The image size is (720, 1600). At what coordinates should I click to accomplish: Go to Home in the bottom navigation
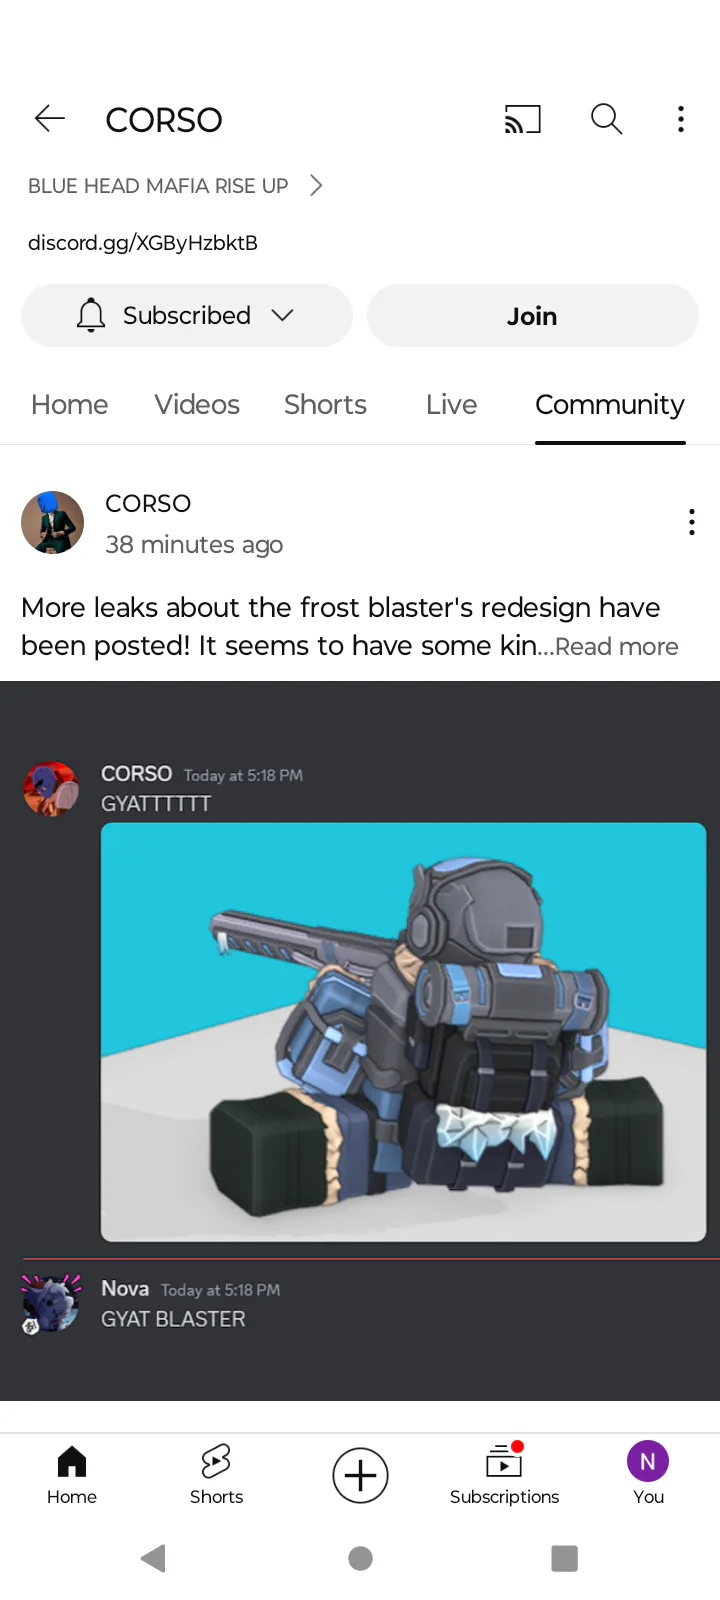[x=72, y=1475]
